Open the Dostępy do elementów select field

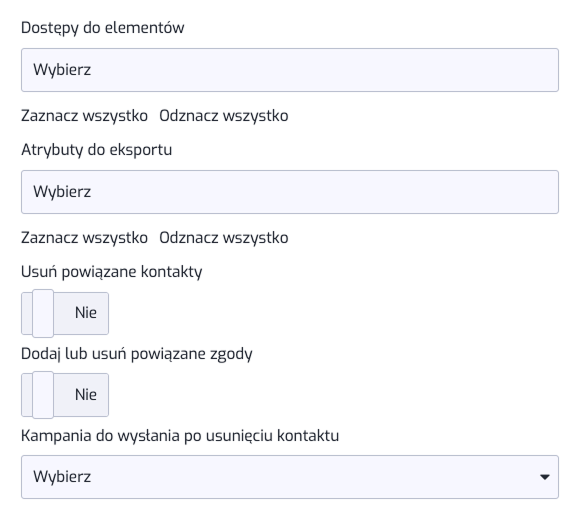tap(290, 70)
